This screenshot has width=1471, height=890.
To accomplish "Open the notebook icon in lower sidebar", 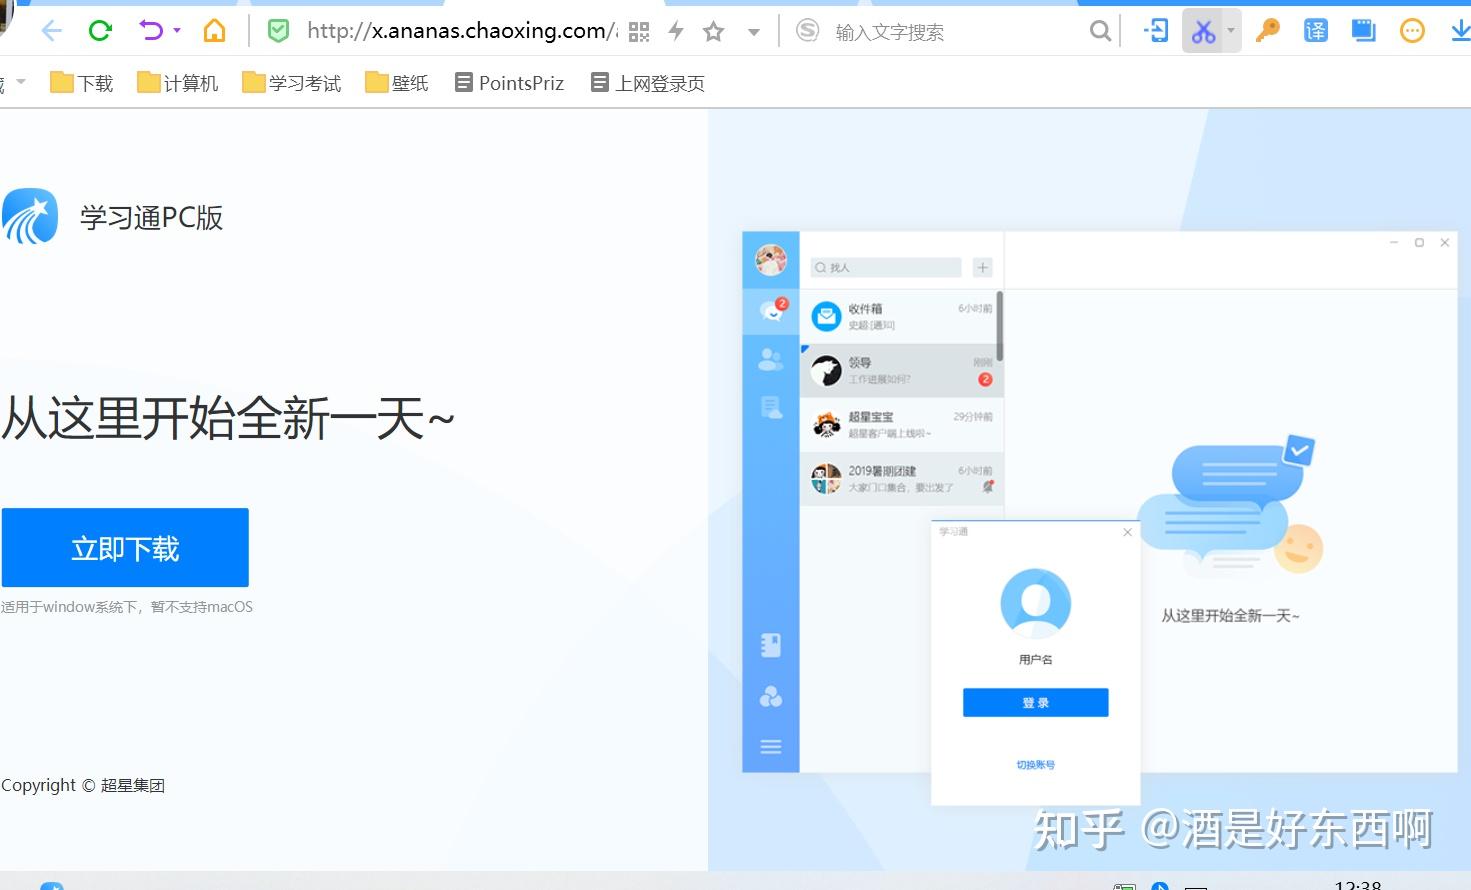I will click(x=771, y=646).
